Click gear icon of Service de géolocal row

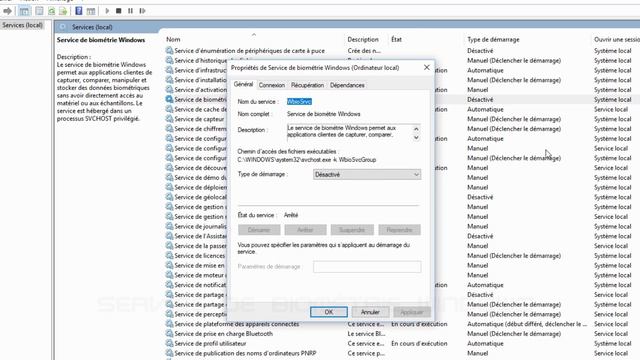tap(169, 197)
